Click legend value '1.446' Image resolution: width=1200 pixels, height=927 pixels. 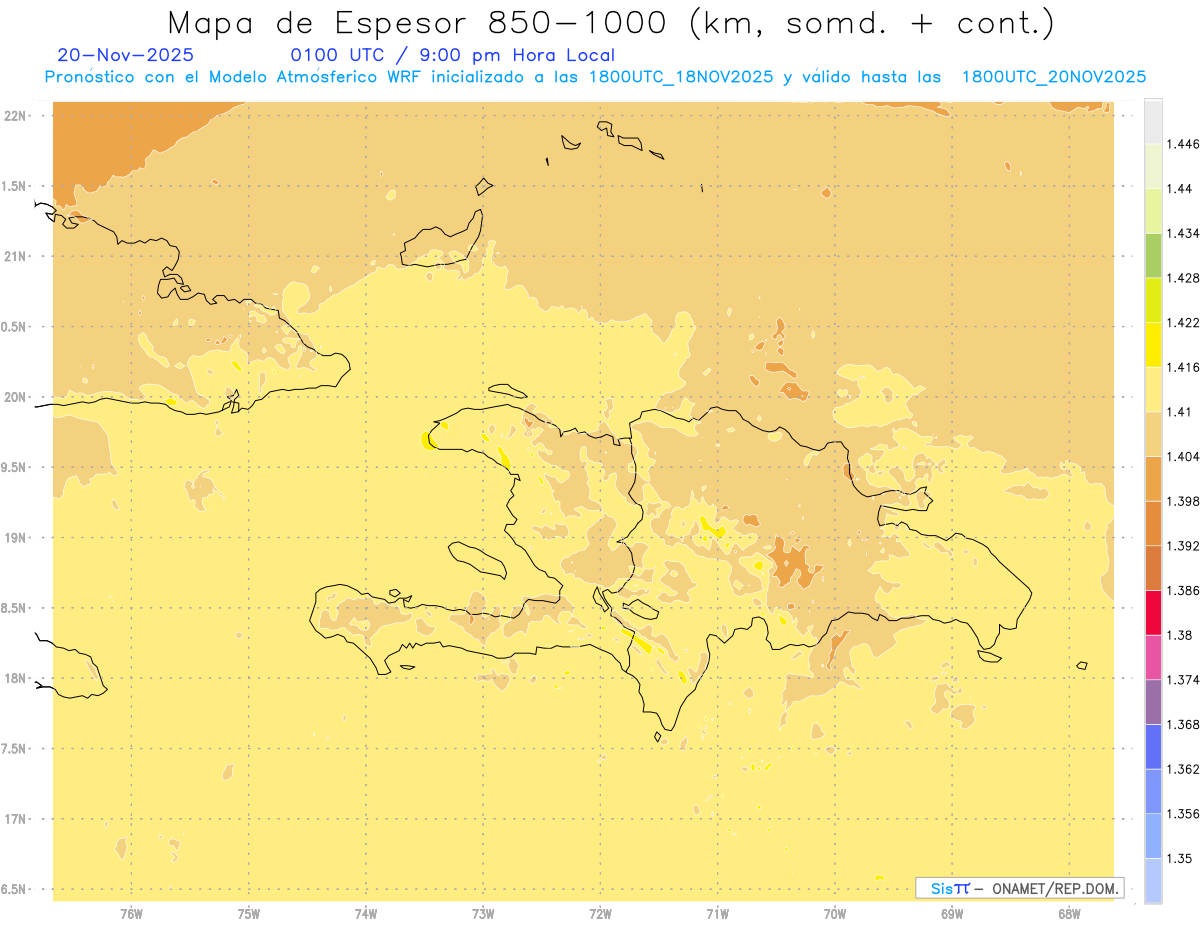(1182, 144)
